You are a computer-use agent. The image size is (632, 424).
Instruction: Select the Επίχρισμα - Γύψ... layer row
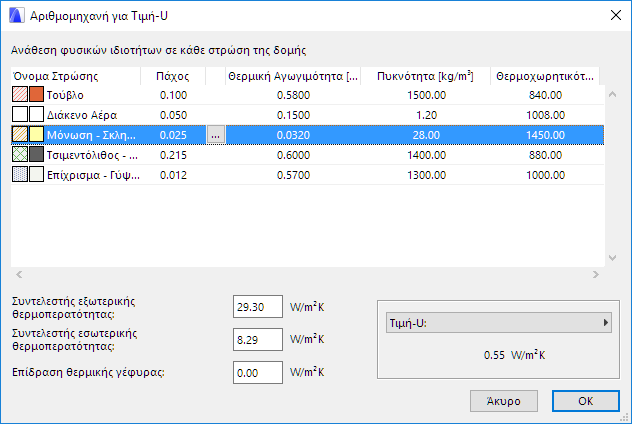(300, 175)
